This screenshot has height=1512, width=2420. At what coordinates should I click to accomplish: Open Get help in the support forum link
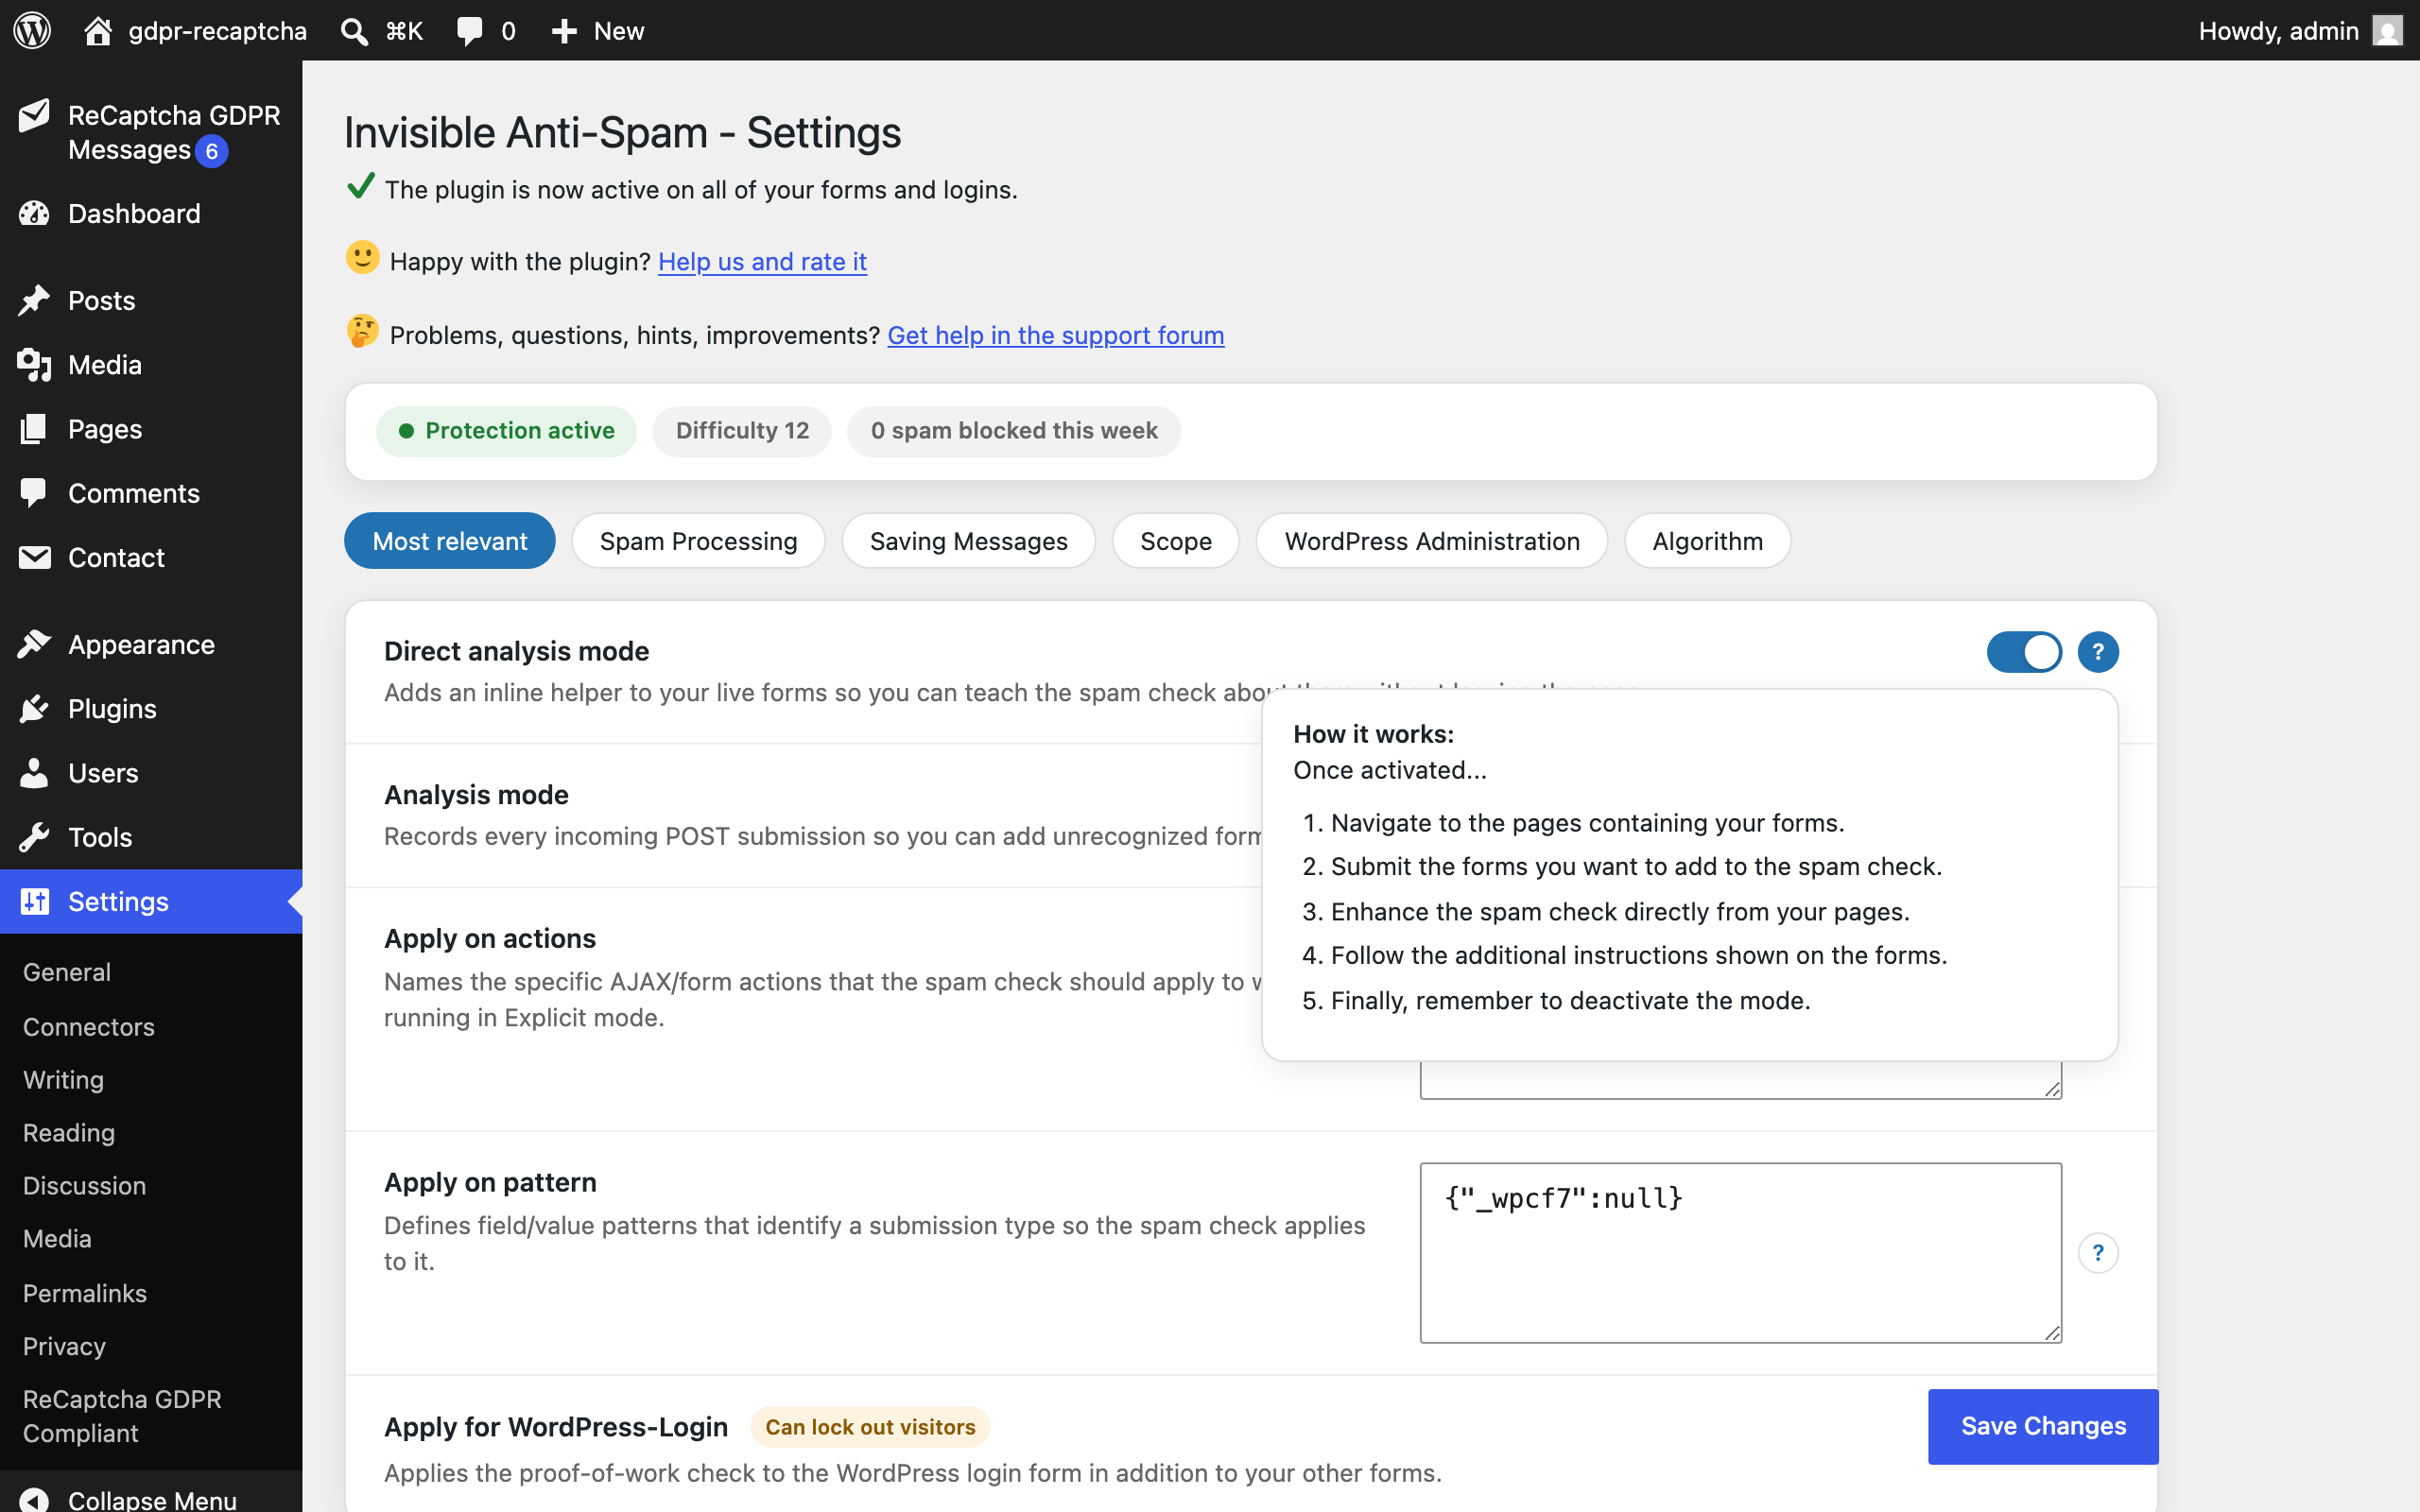(x=1055, y=335)
